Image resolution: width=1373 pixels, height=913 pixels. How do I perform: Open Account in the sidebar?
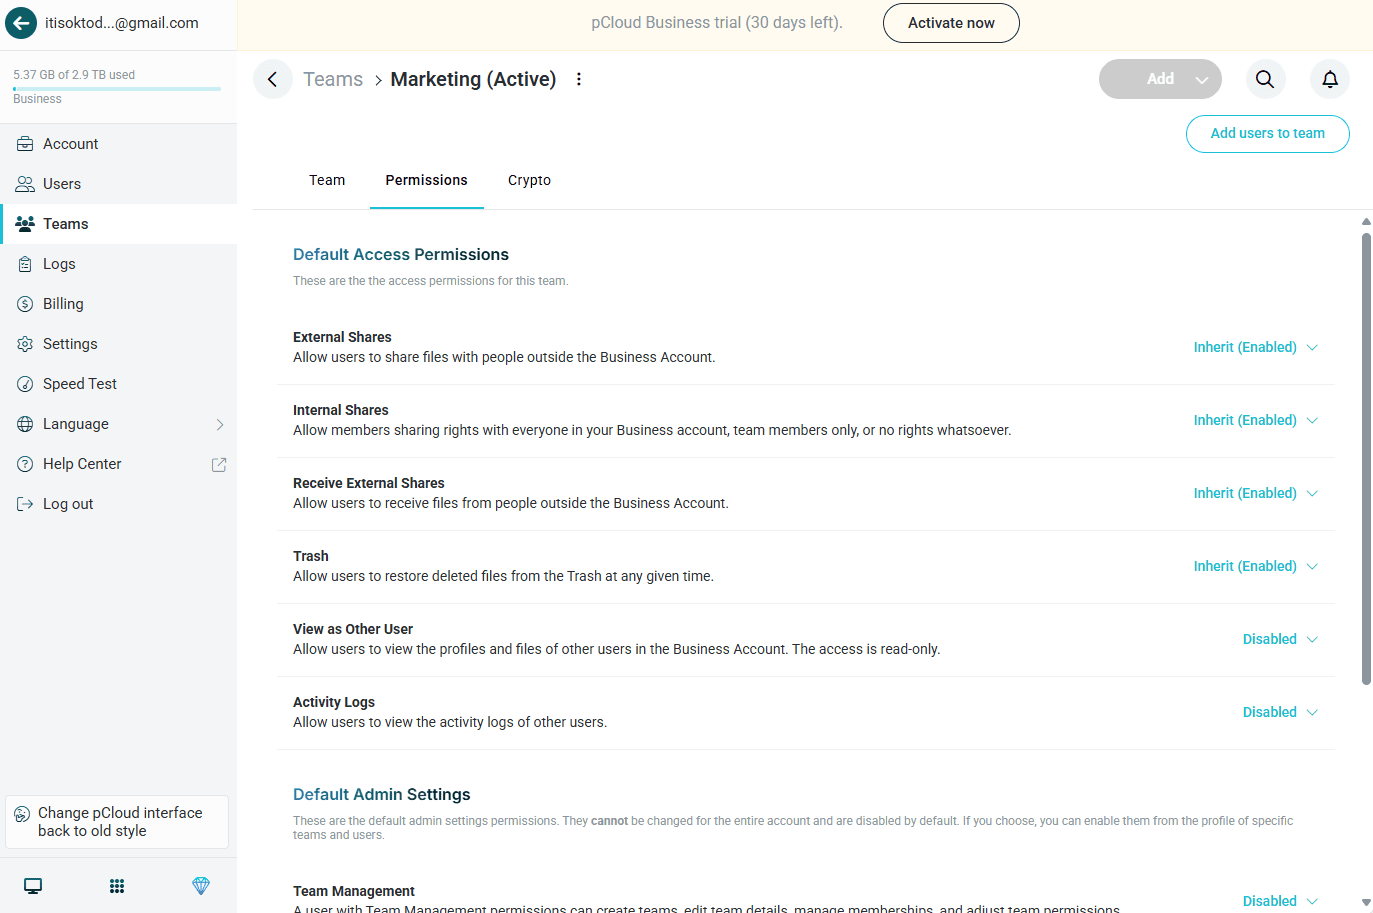[x=118, y=144]
